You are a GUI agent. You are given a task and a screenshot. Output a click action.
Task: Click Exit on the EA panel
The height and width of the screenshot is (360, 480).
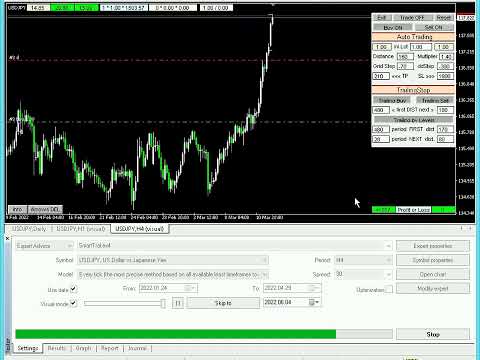(382, 18)
